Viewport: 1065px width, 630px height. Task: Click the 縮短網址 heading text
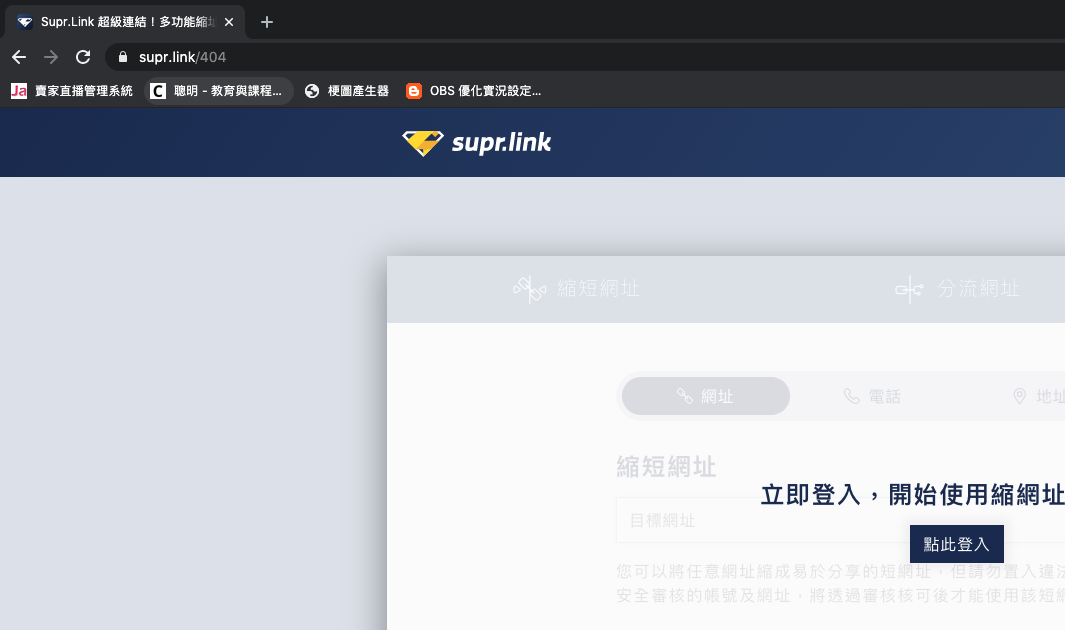(666, 467)
